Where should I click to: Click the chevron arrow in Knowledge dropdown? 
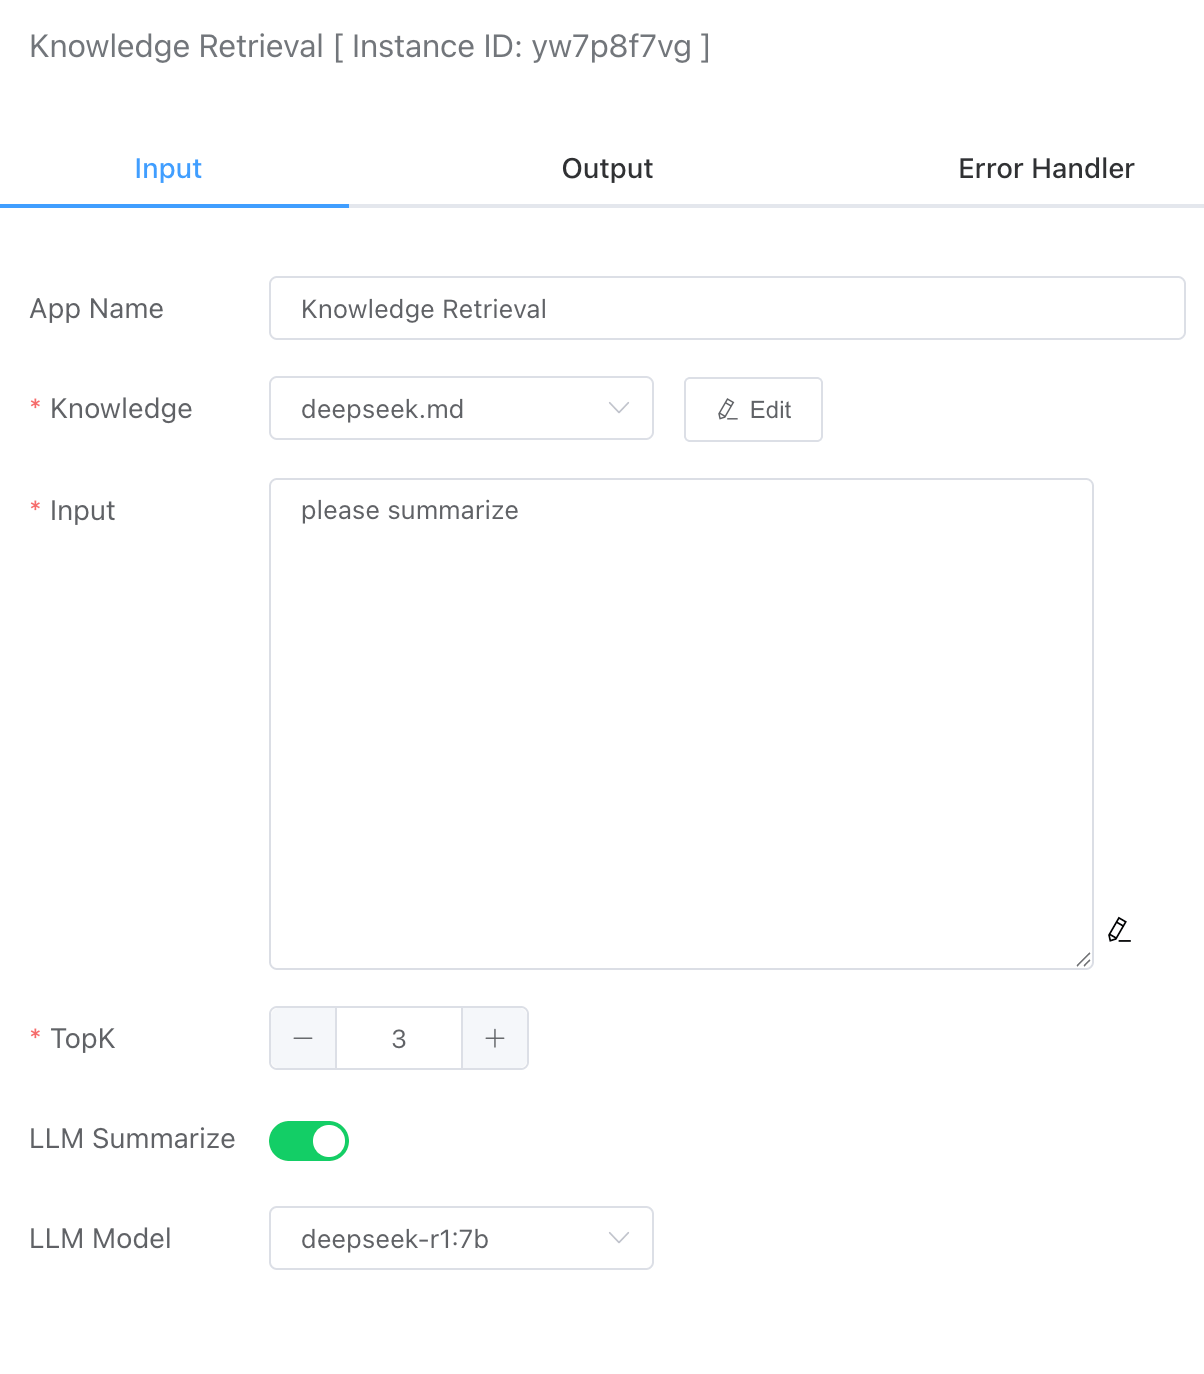pyautogui.click(x=619, y=408)
